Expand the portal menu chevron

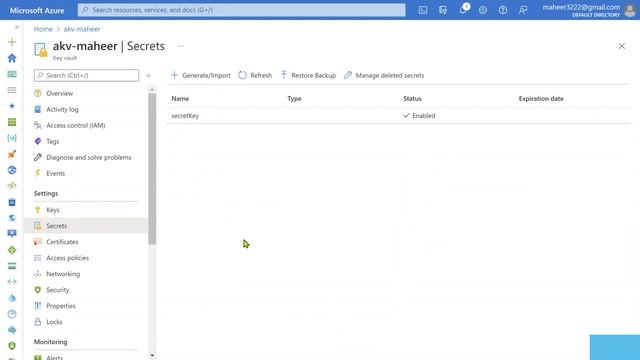[x=17, y=27]
